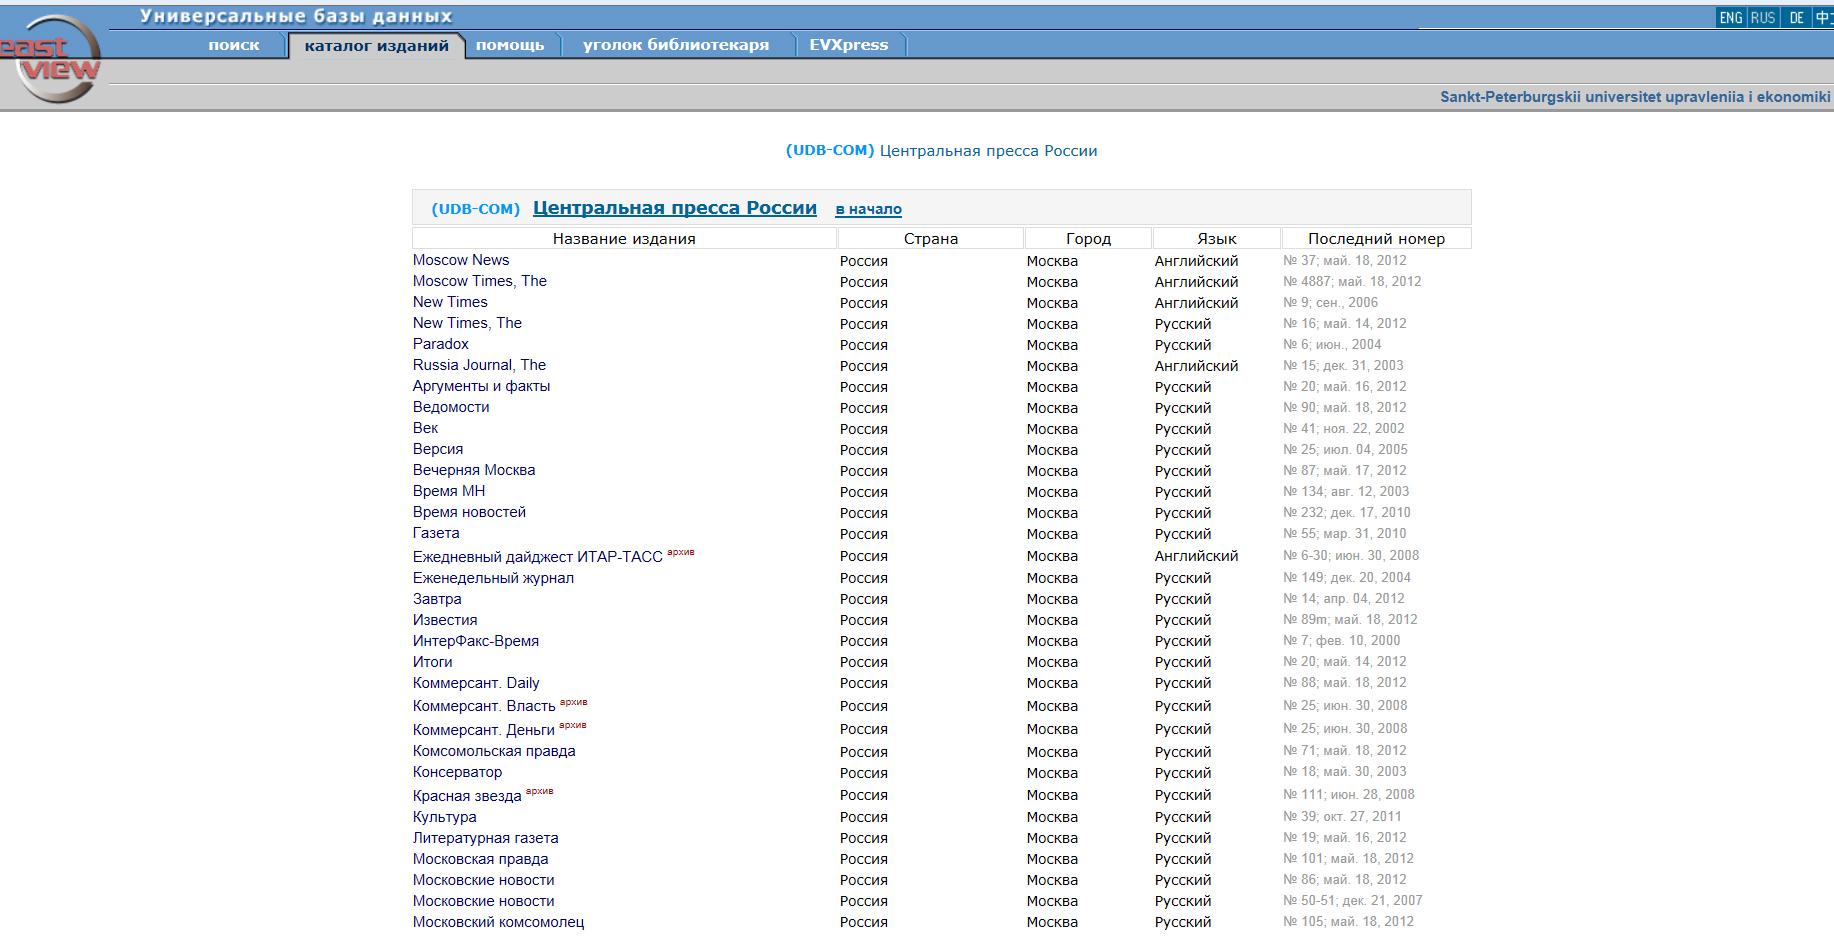Image resolution: width=1834 pixels, height=937 pixels.
Task: Open Коммерсант. Daily publication
Action: tap(476, 683)
